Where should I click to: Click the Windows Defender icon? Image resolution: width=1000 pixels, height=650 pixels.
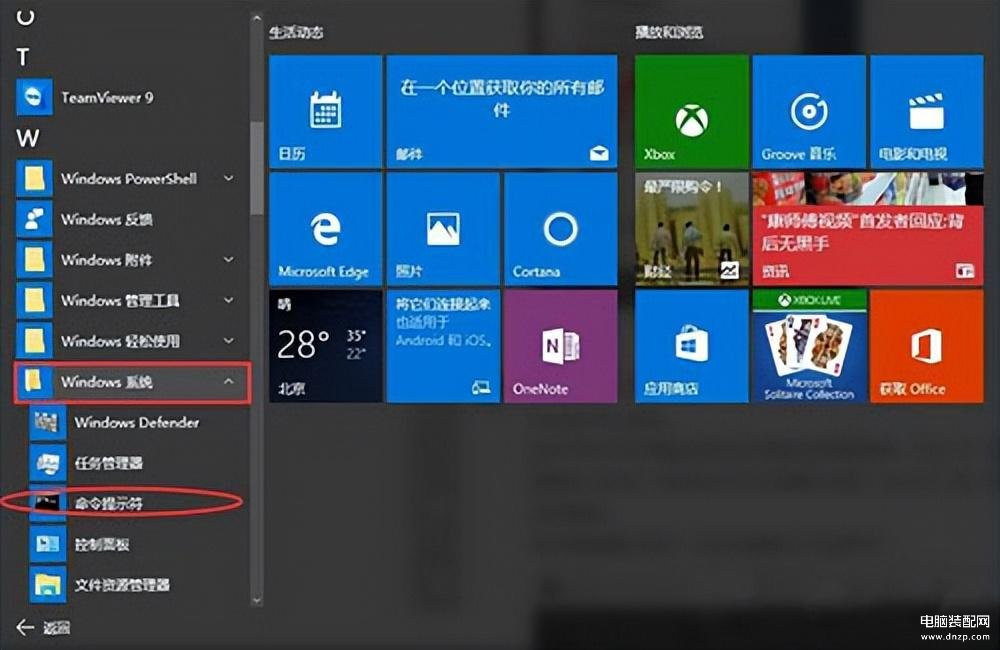[x=48, y=422]
